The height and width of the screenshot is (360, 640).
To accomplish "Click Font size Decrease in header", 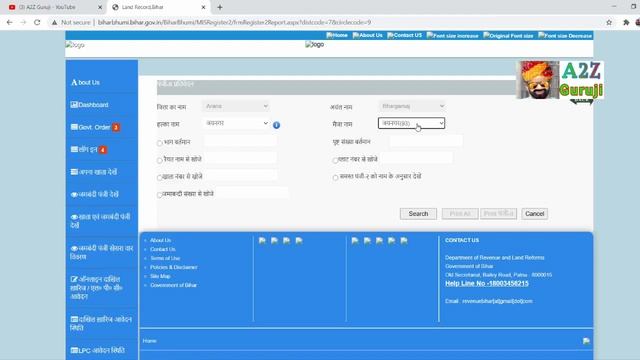I will 565,36.
